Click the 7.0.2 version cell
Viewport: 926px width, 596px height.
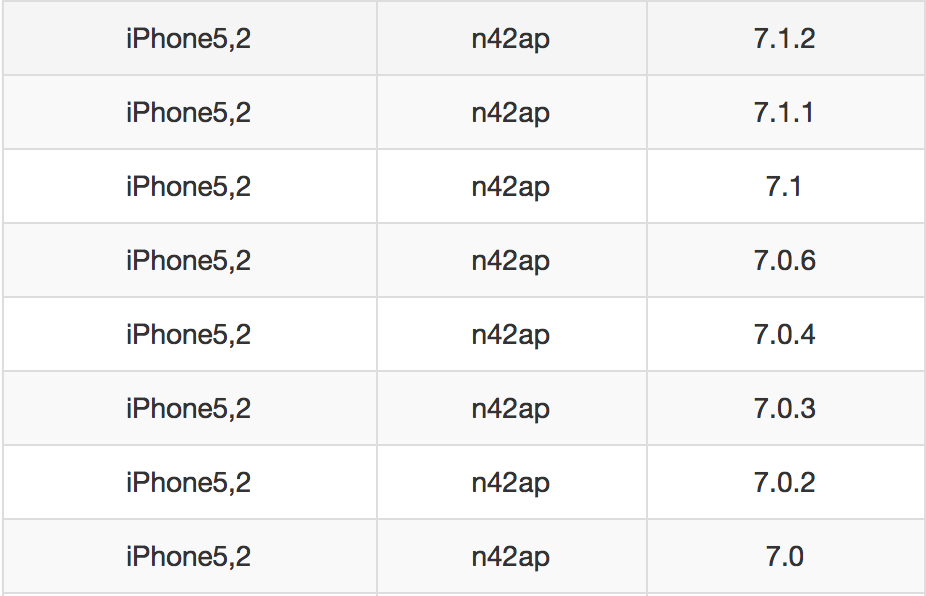(x=784, y=482)
